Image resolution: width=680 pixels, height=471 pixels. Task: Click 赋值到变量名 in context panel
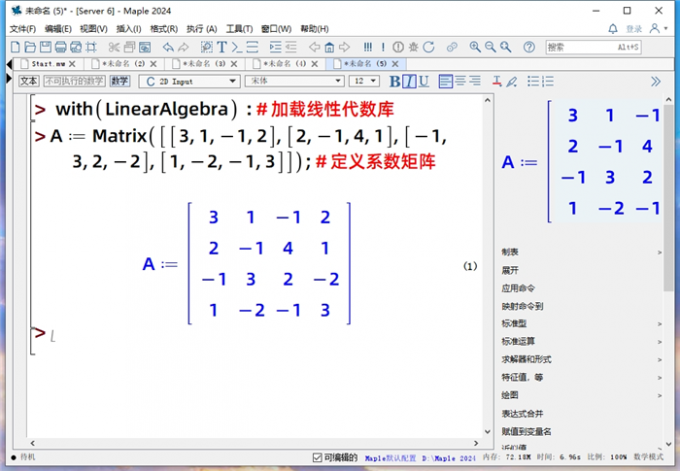(x=528, y=431)
